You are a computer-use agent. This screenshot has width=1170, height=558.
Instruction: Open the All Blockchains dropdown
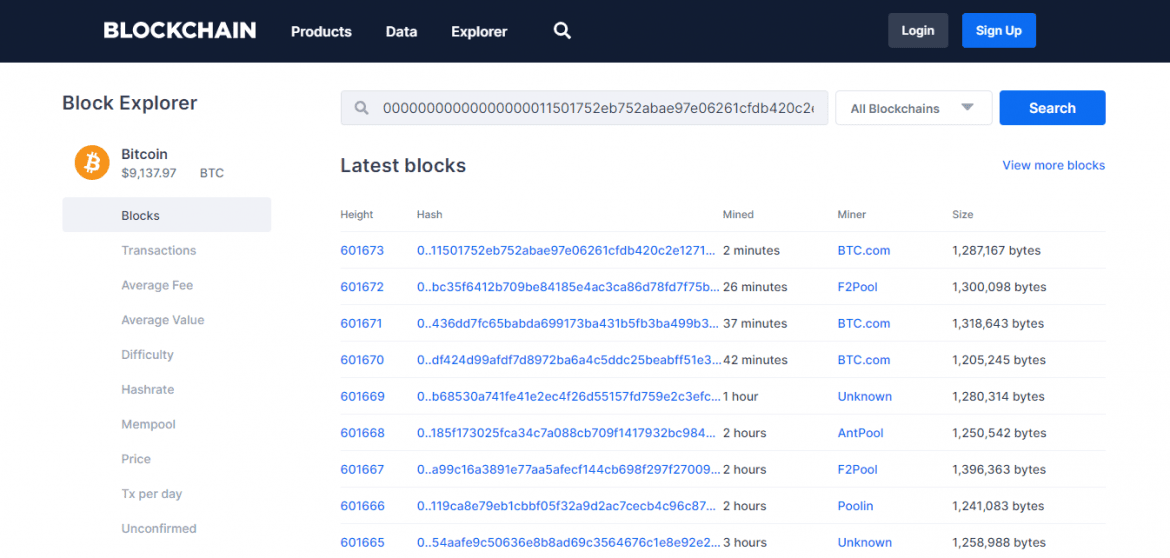tap(912, 108)
